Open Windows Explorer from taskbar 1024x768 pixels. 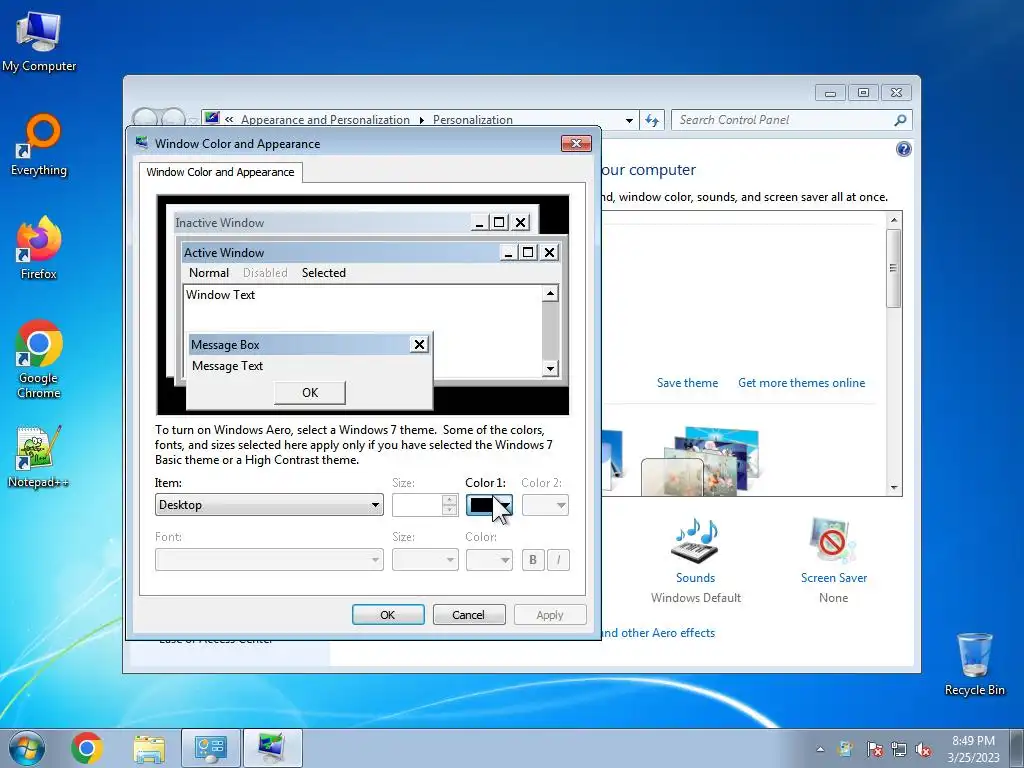coord(149,748)
